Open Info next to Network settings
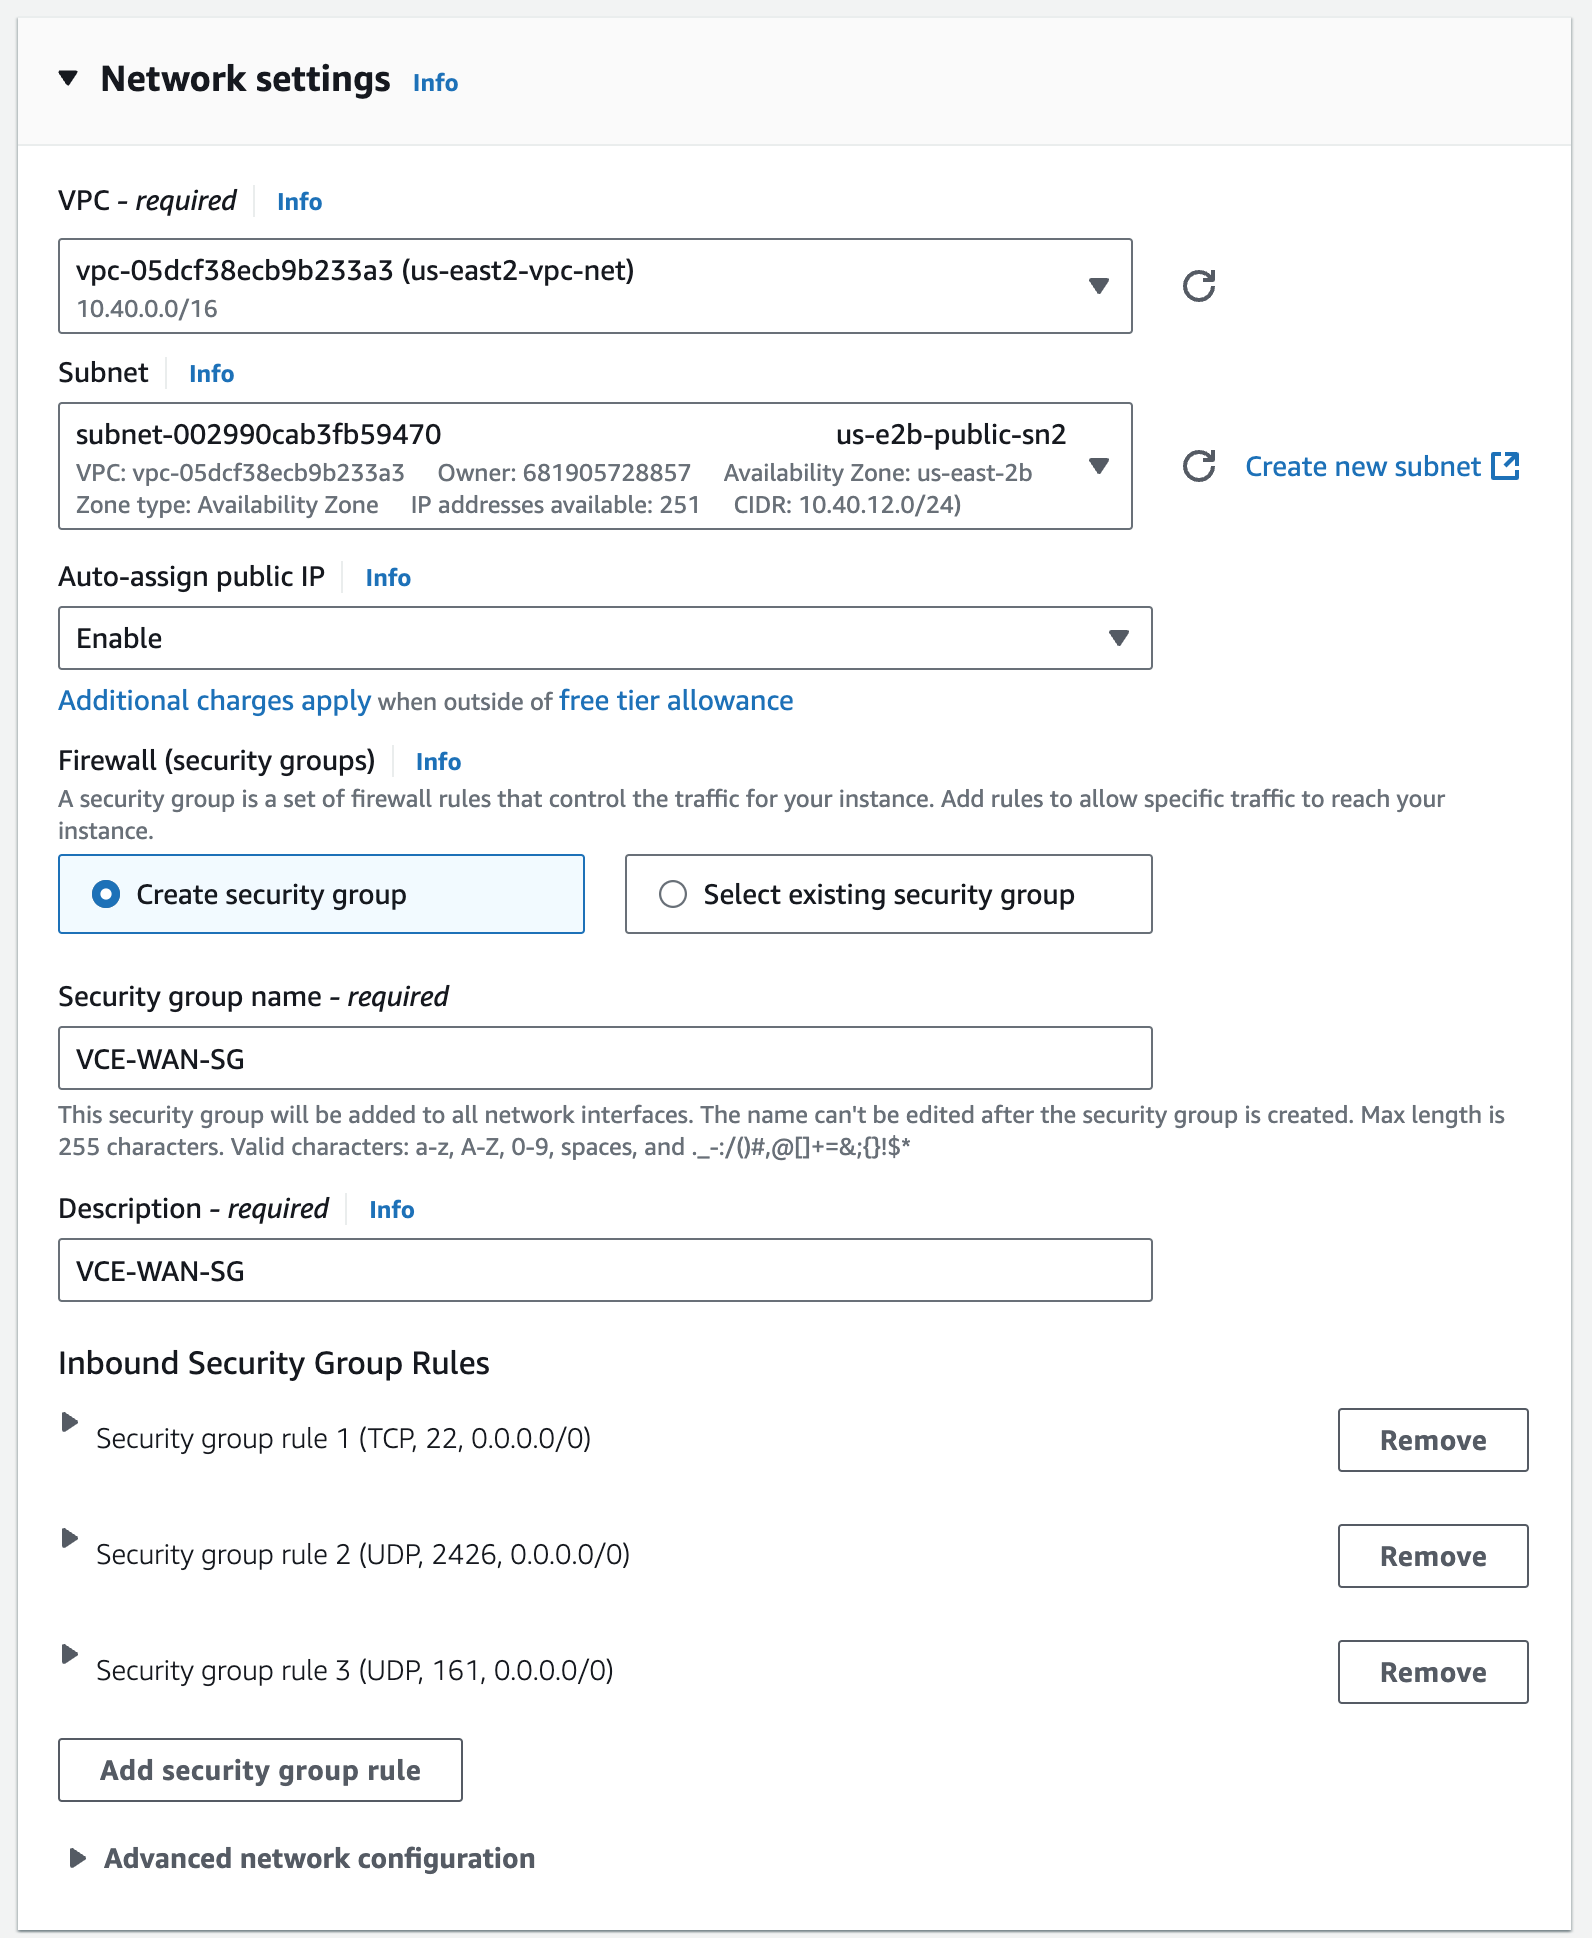 click(435, 83)
